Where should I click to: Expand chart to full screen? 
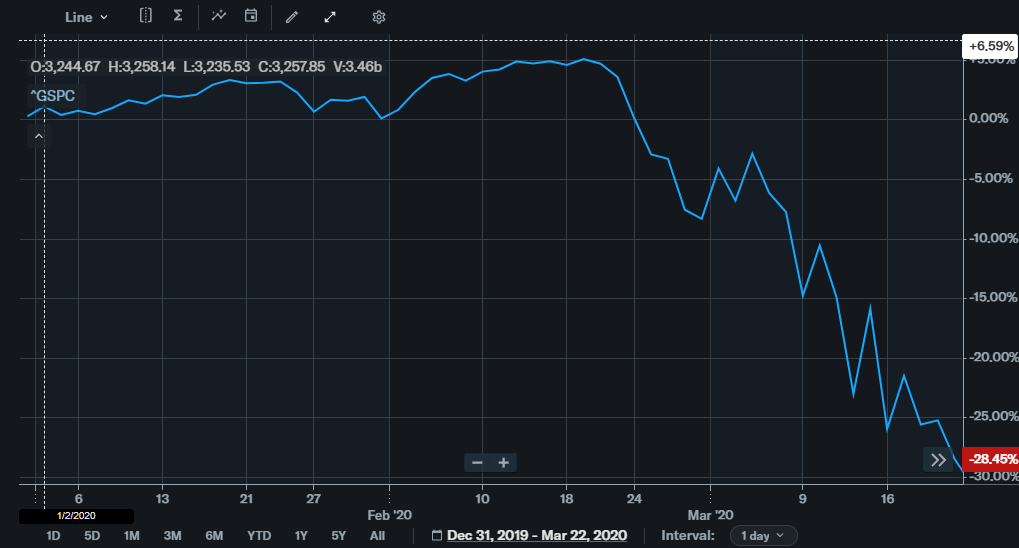pos(330,17)
